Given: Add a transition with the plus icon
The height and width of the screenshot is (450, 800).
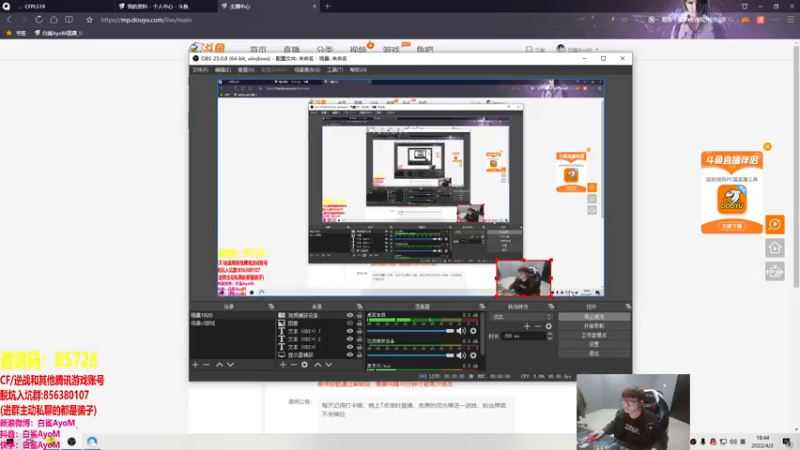Looking at the screenshot, I should [x=527, y=326].
